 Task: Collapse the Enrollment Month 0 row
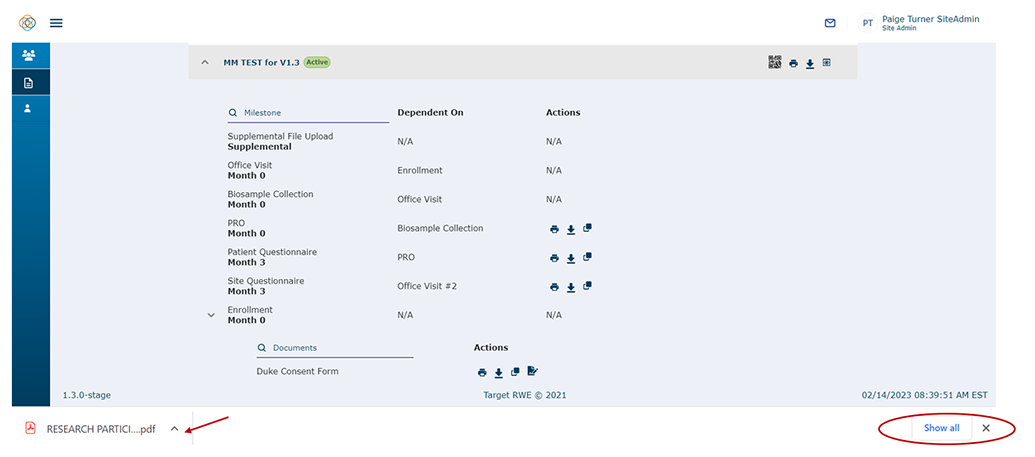tap(211, 316)
